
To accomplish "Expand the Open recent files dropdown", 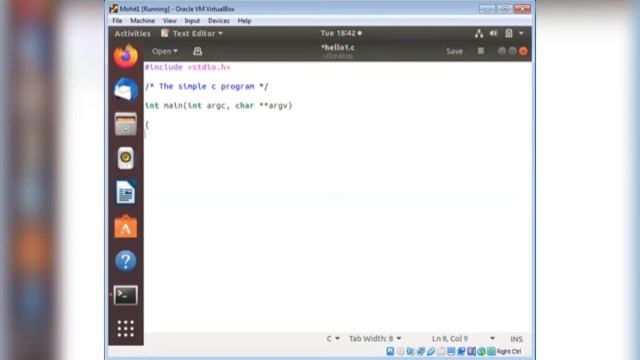I will coord(165,51).
